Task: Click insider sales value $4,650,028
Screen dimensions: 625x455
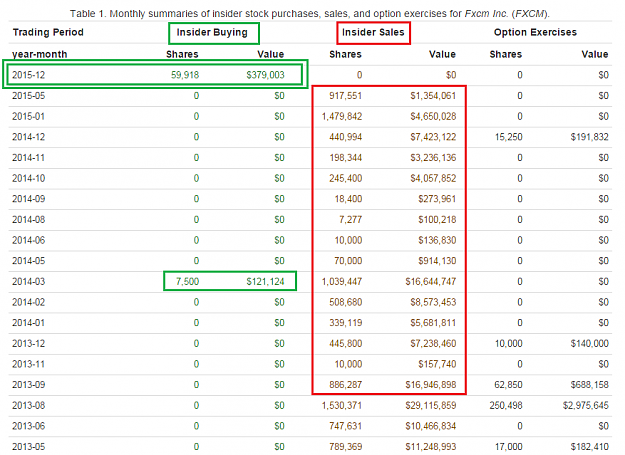Action: (x=433, y=116)
